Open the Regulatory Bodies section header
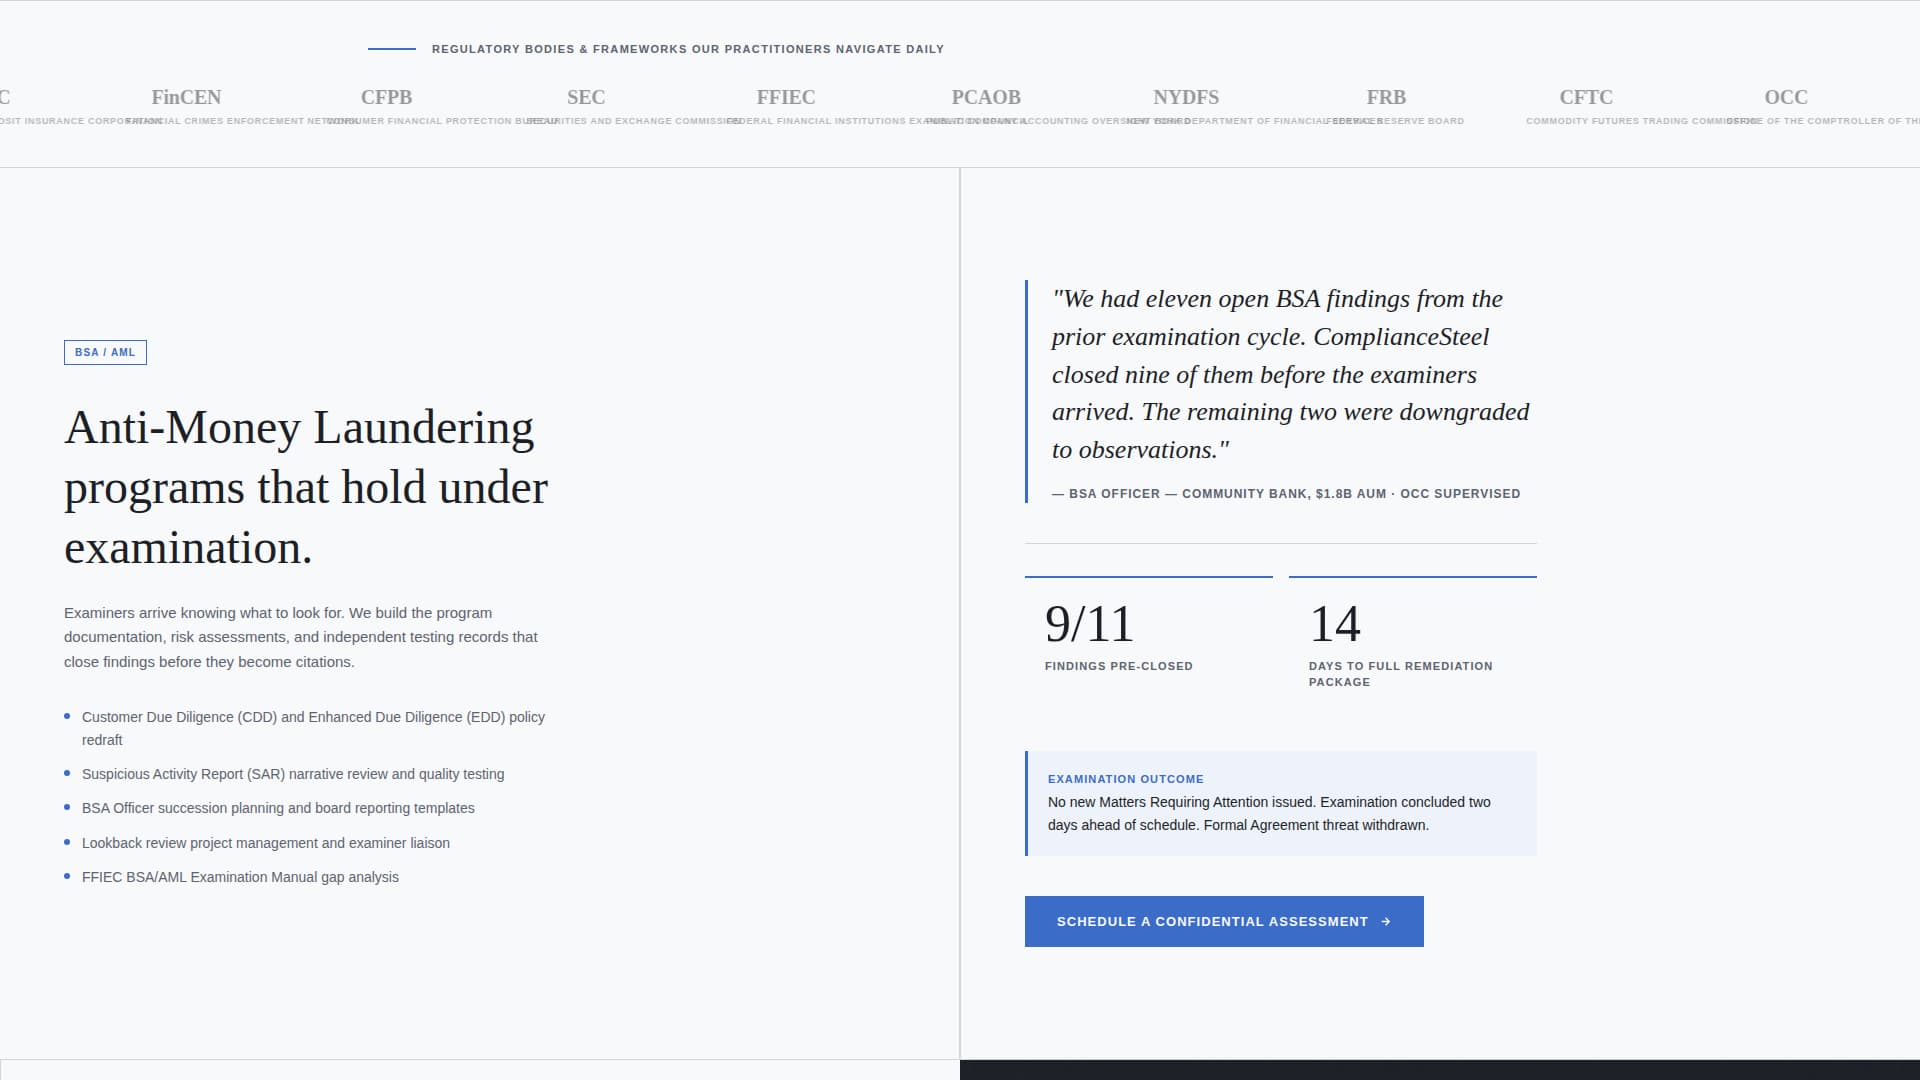Screen dimensions: 1920x1080 687,48
